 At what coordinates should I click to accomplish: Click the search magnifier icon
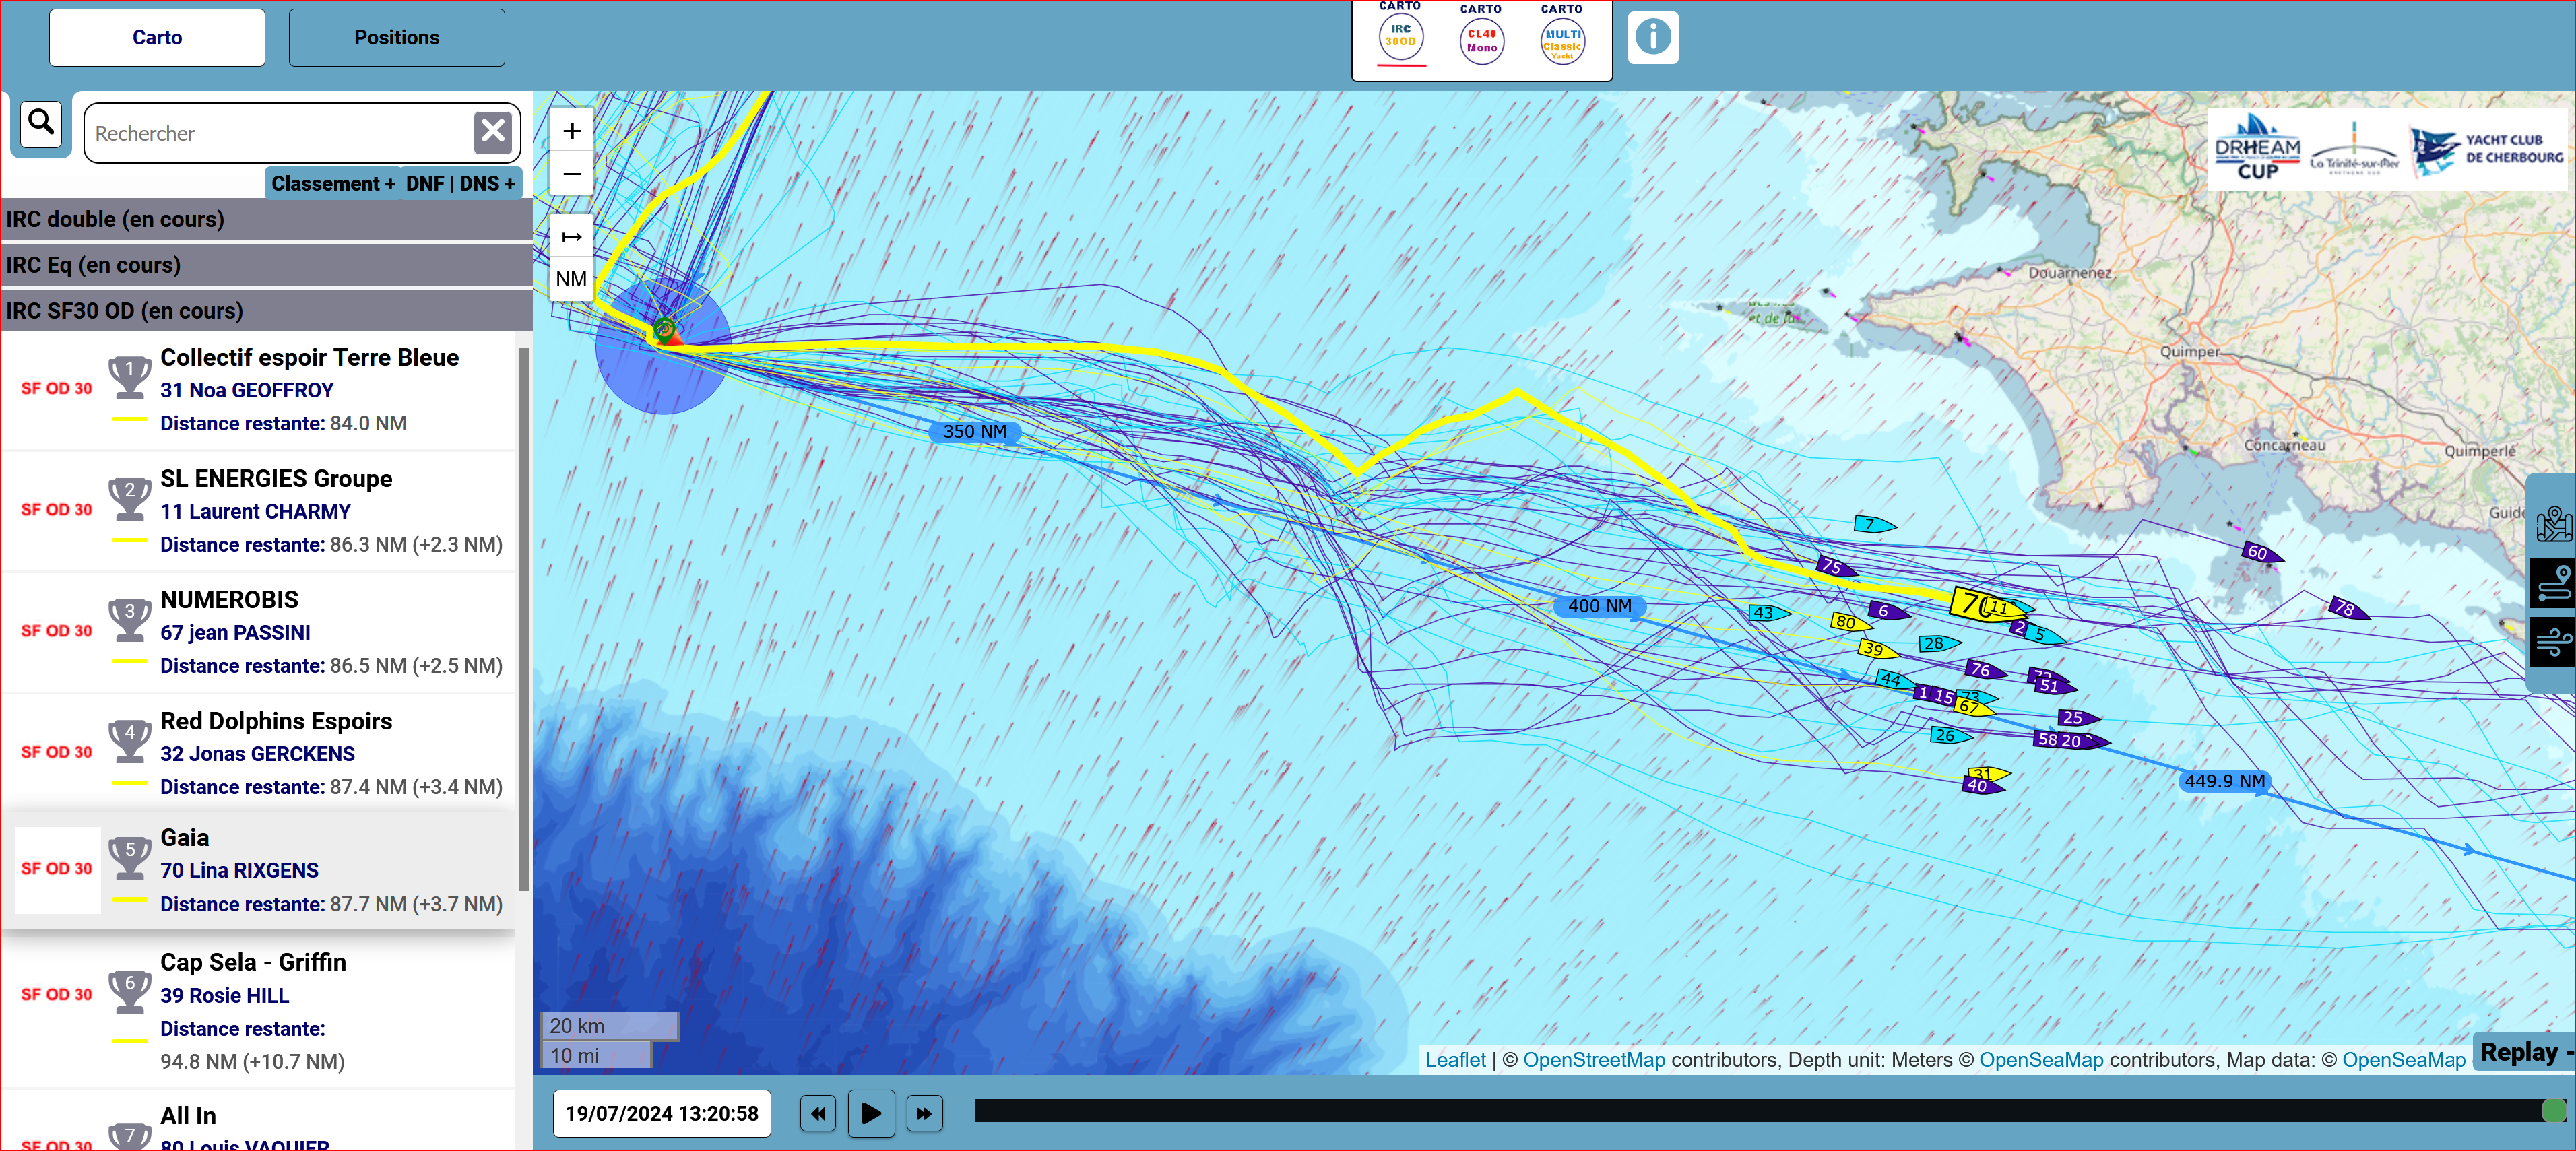pyautogui.click(x=41, y=124)
